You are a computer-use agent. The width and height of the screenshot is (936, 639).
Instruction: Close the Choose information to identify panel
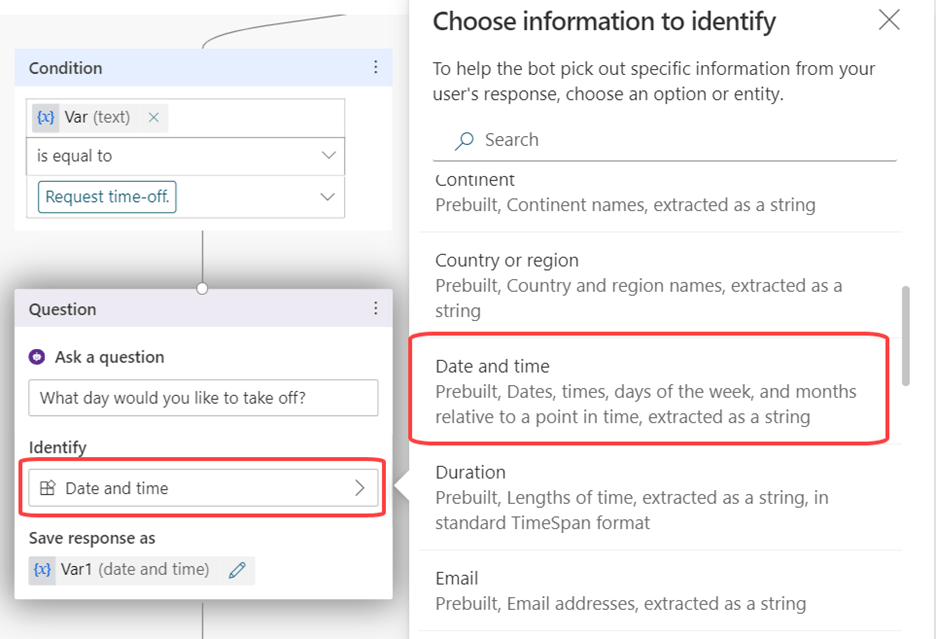888,21
